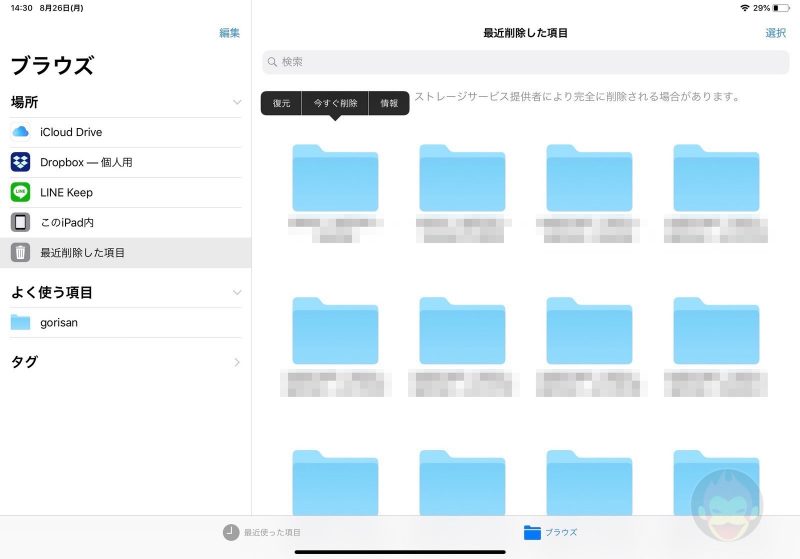Expand the タグ section chevron
This screenshot has height=559, width=800.
pyautogui.click(x=237, y=362)
